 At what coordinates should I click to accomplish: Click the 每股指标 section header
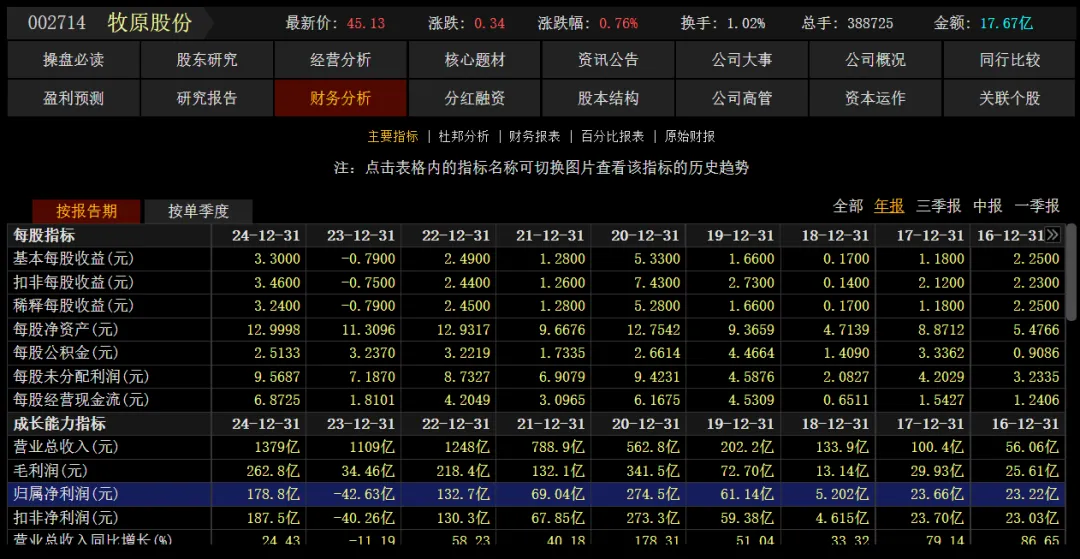point(44,235)
